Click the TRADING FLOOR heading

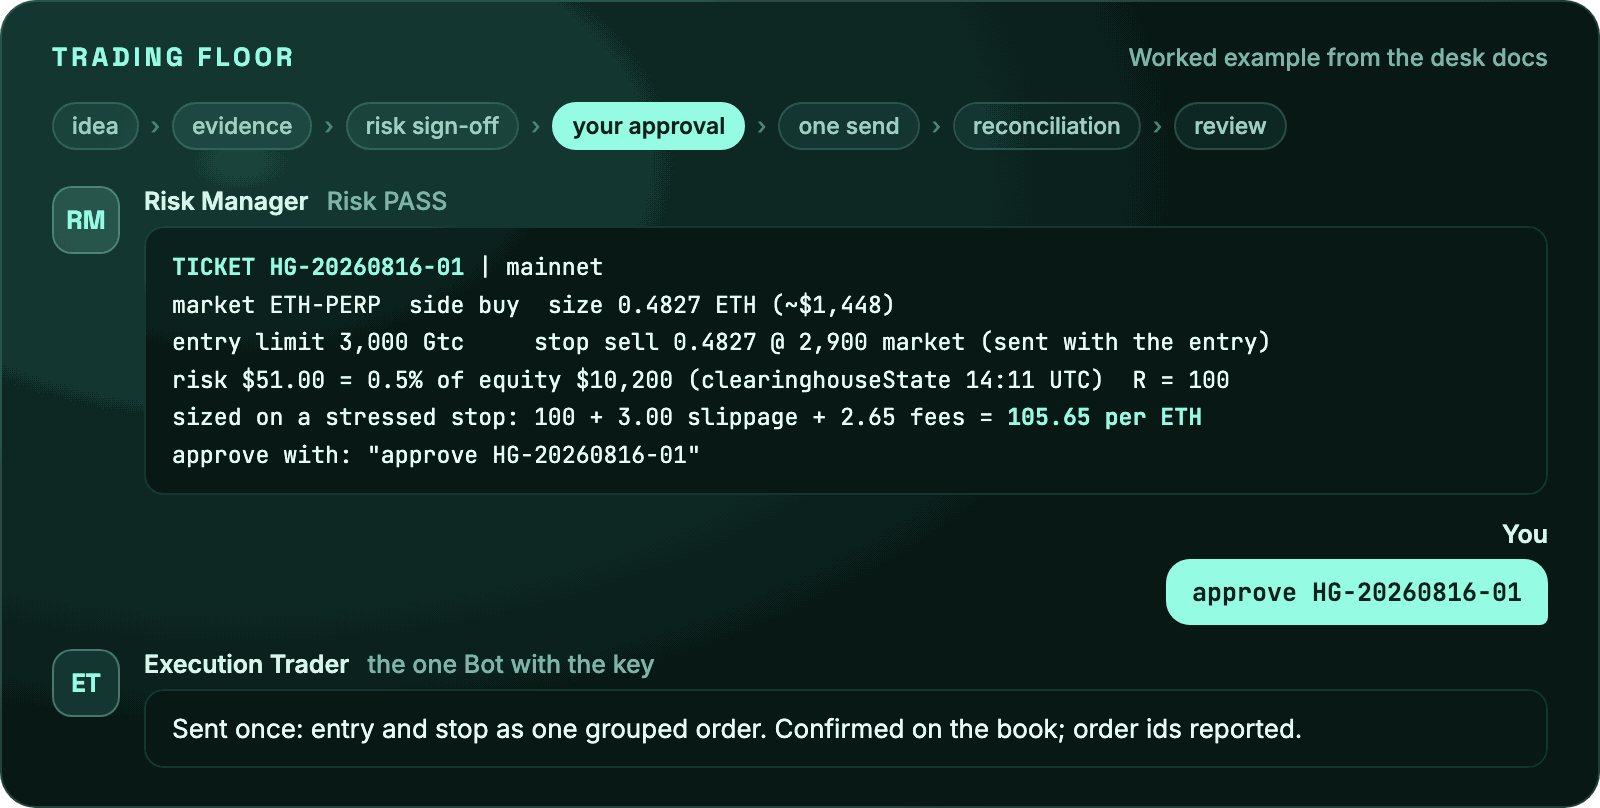173,57
